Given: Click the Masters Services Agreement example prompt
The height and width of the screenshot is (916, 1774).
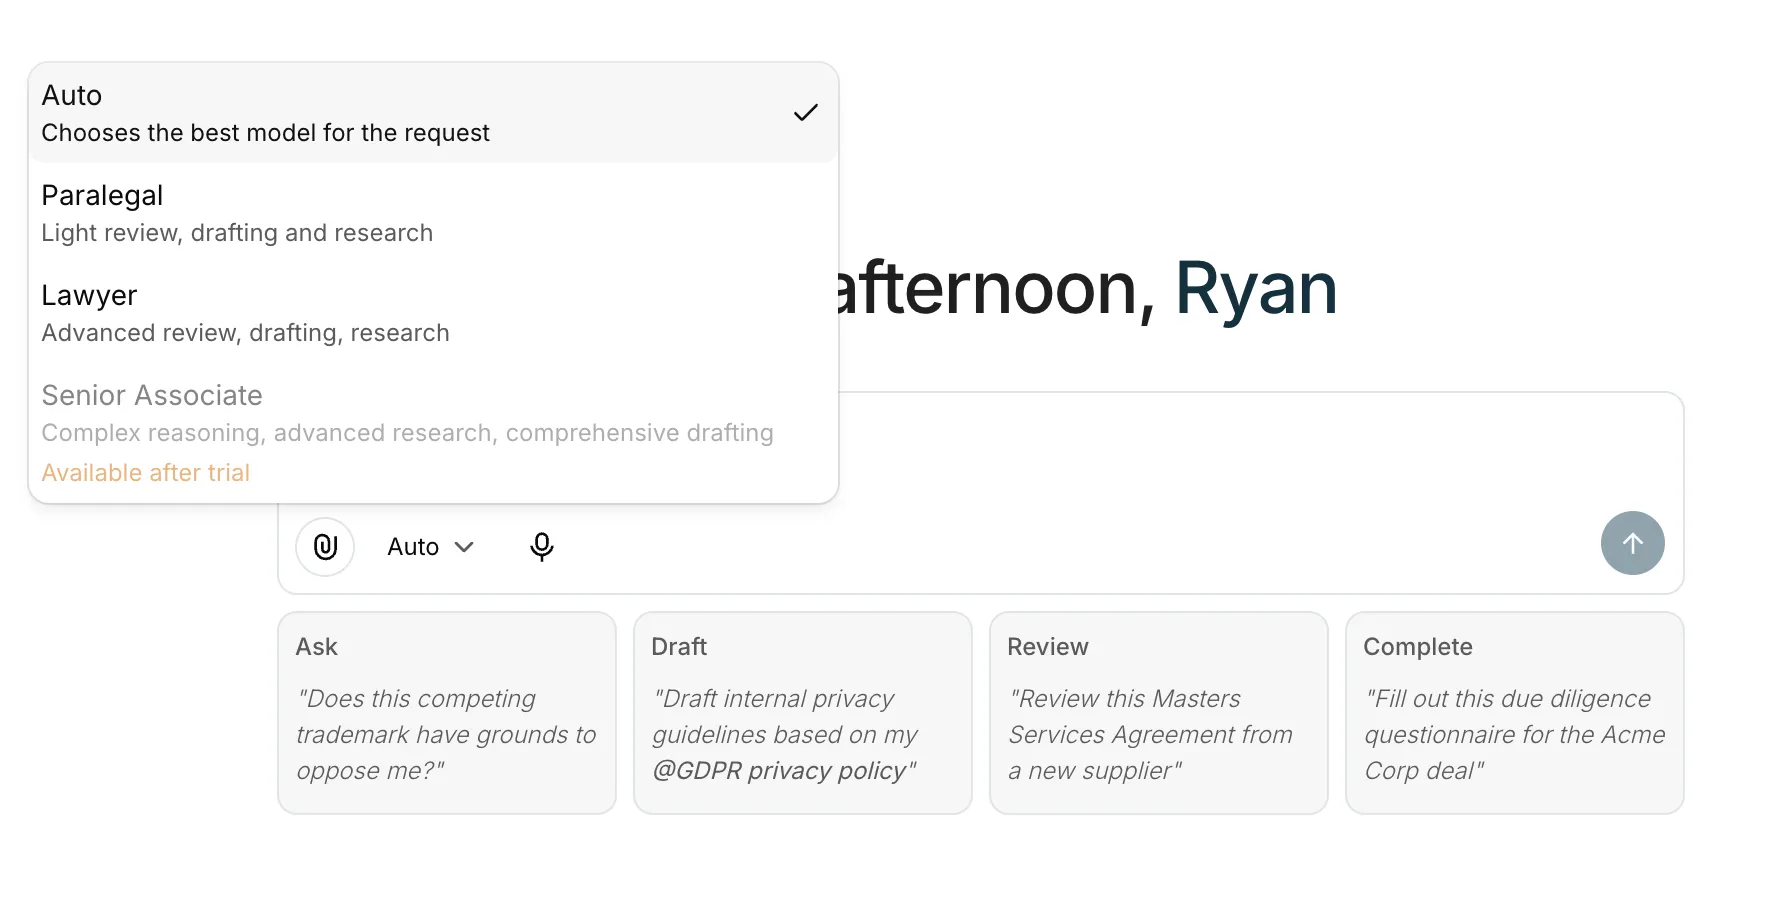Looking at the screenshot, I should point(1150,735).
